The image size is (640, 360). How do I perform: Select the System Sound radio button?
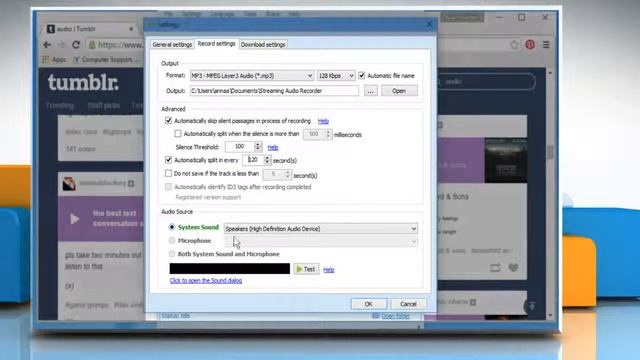[x=172, y=227]
